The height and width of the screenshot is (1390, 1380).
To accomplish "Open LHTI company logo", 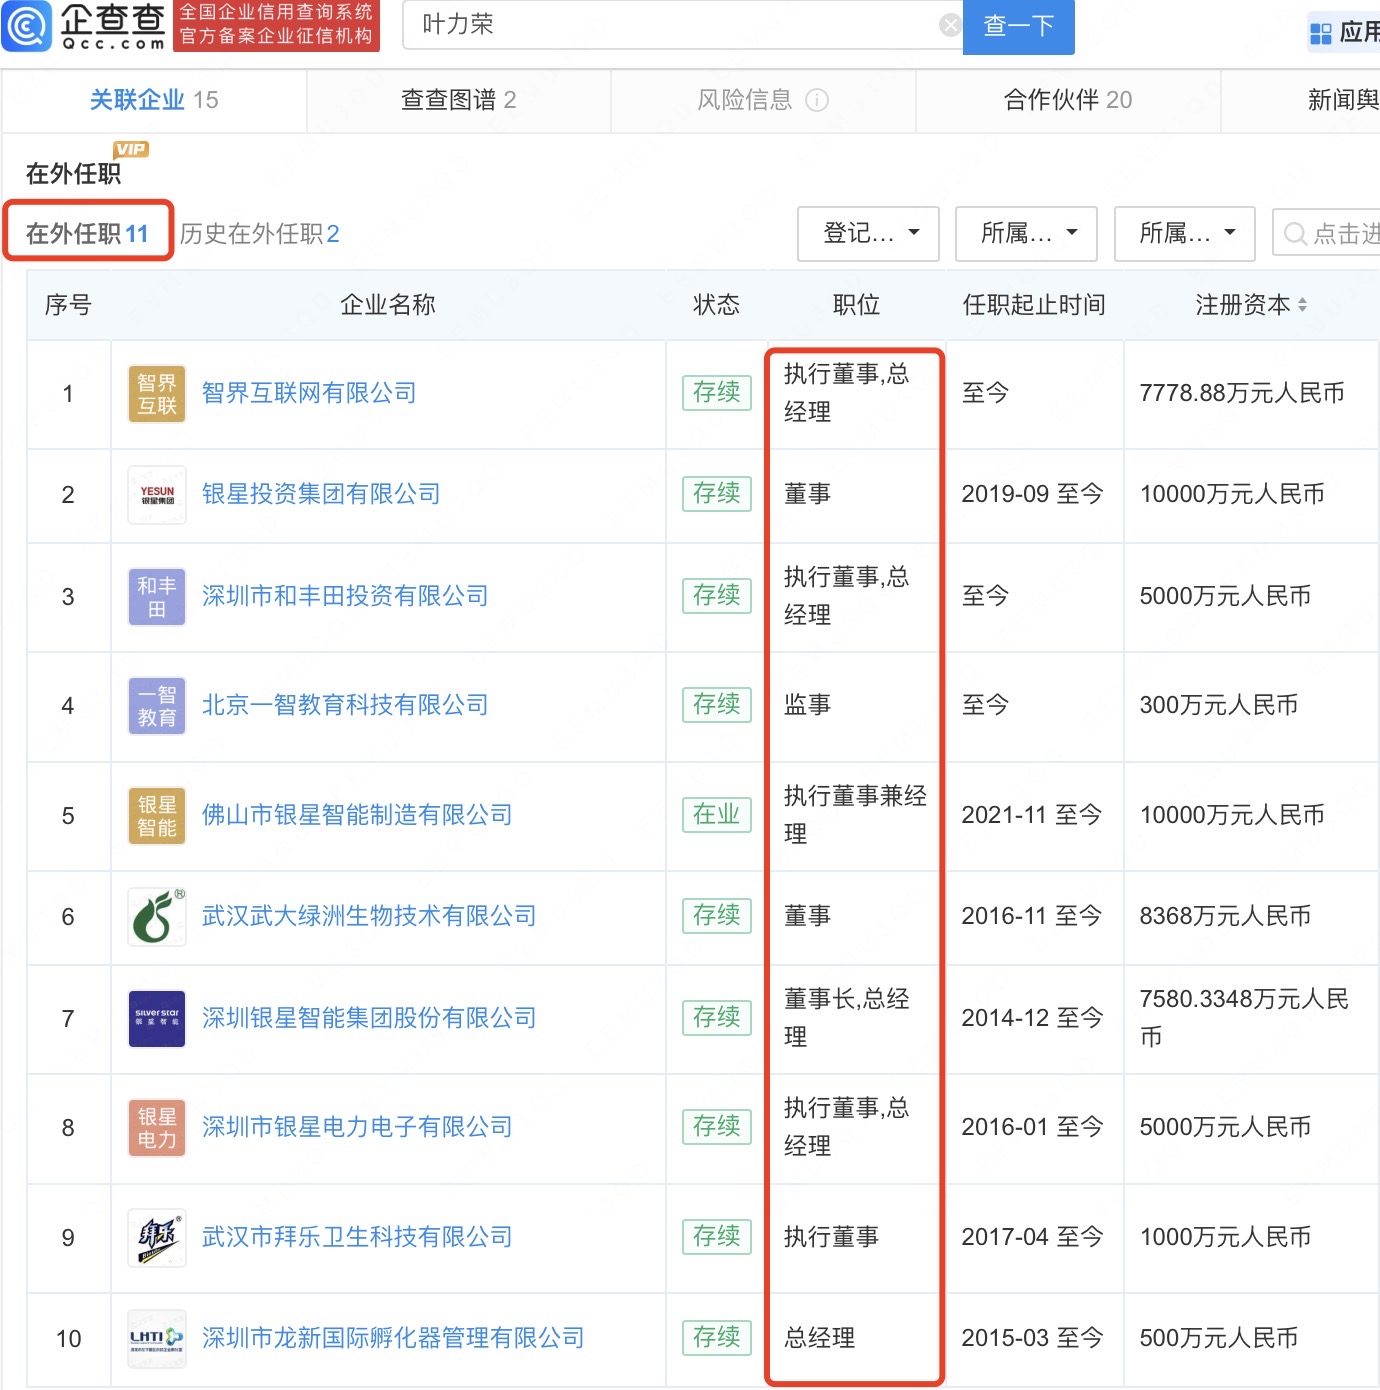I will click(x=157, y=1339).
